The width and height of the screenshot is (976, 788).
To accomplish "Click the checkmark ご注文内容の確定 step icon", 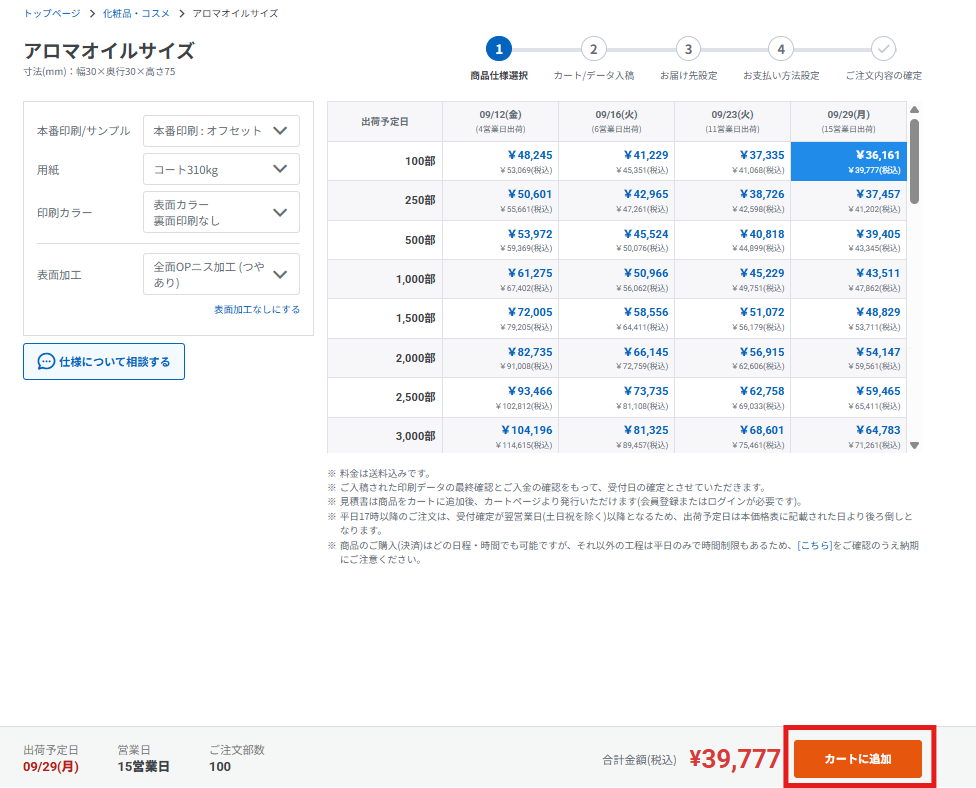I will 883,49.
